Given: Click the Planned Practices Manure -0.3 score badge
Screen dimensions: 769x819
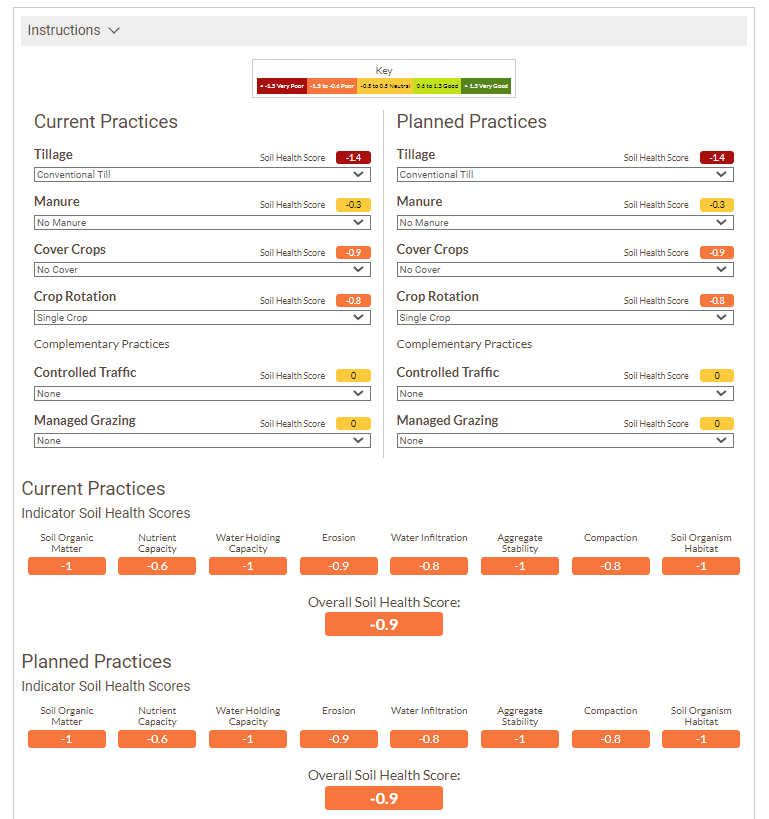Looking at the screenshot, I should tap(716, 205).
